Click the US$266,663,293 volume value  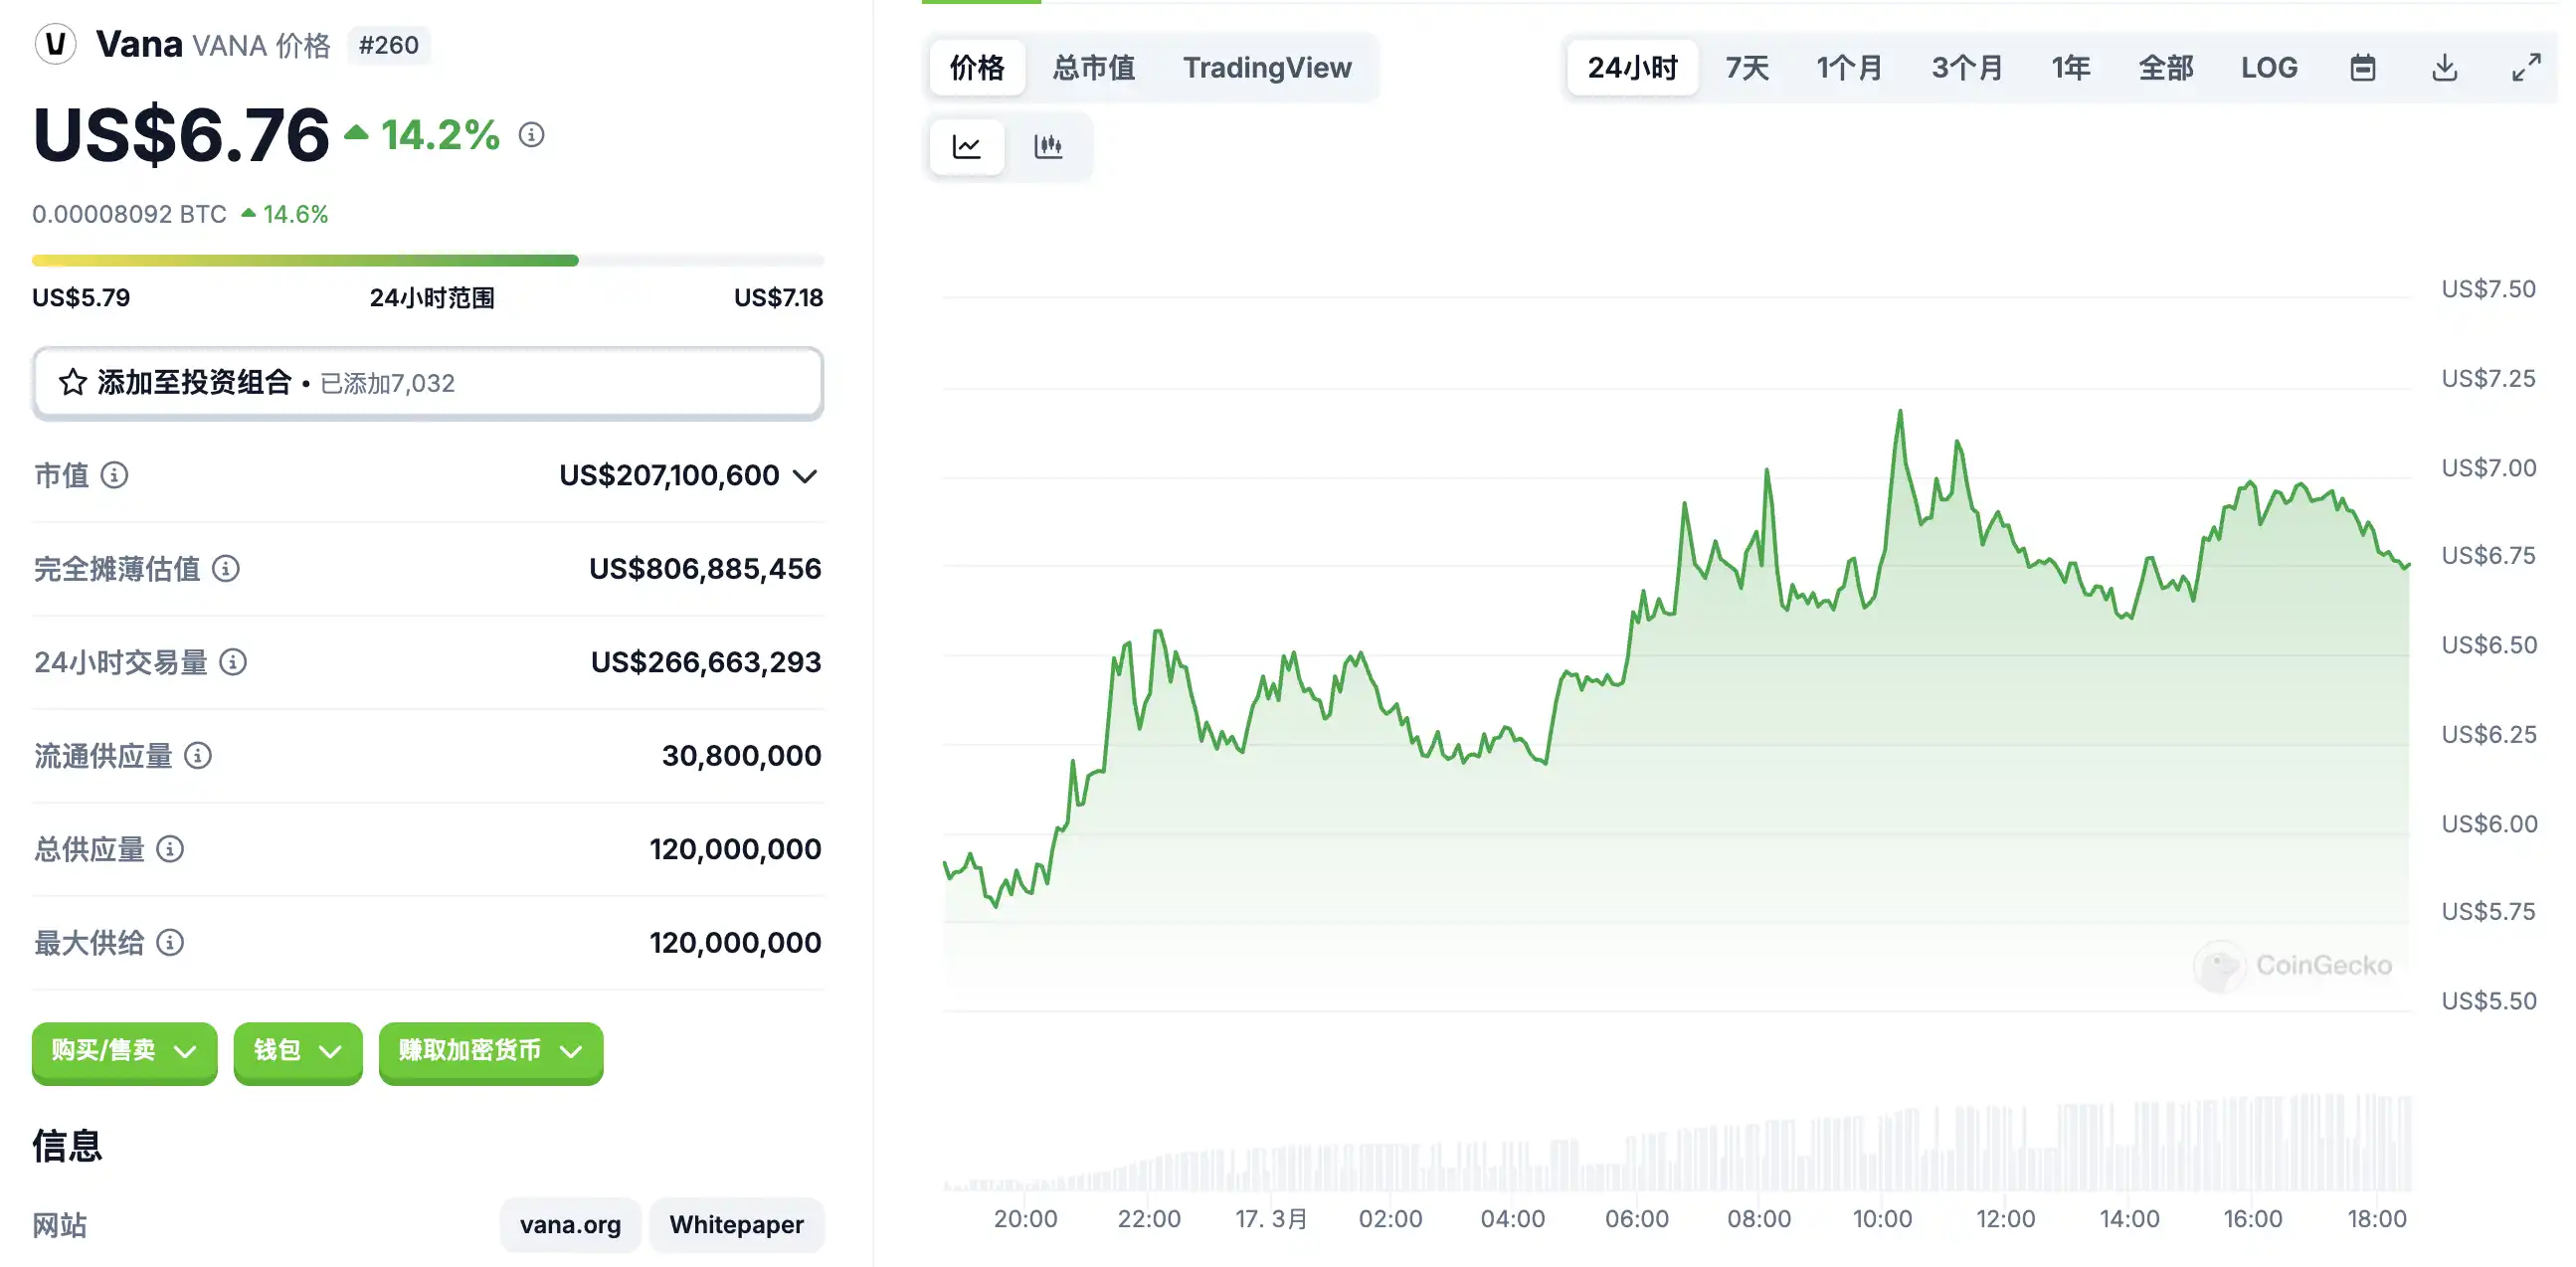pos(706,662)
